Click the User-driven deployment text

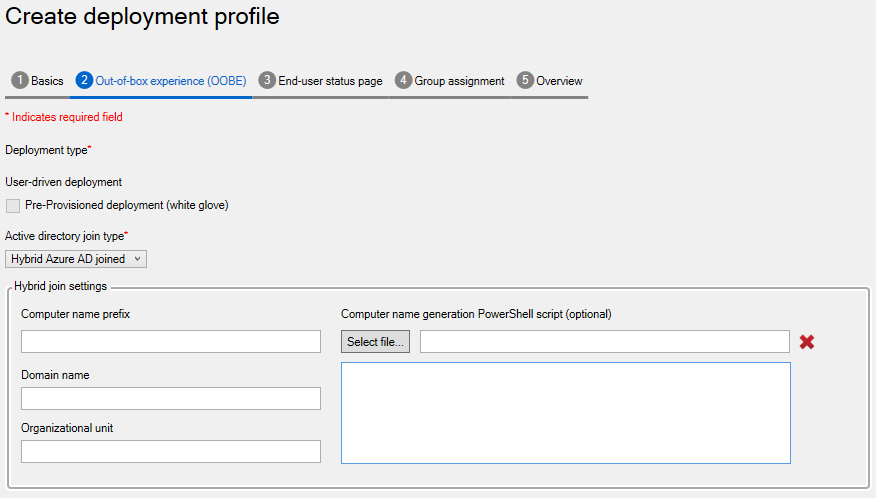click(x=64, y=182)
